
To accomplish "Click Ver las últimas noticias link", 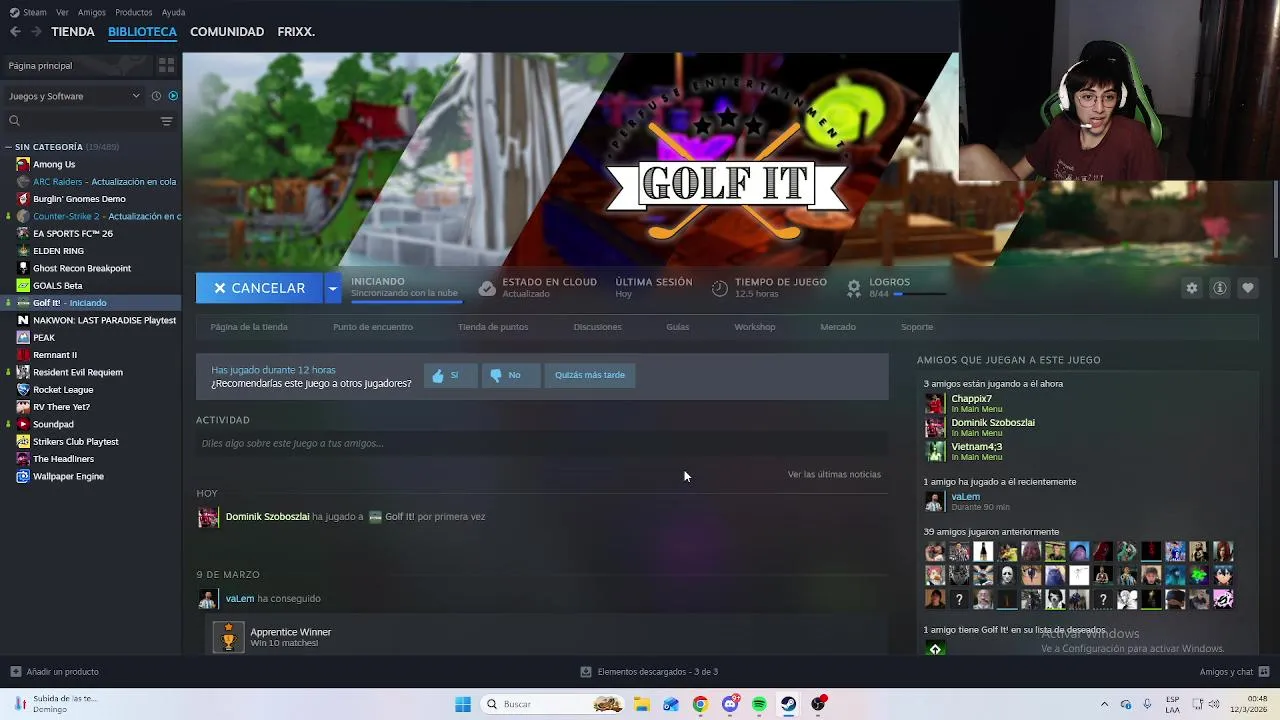I will 834,474.
